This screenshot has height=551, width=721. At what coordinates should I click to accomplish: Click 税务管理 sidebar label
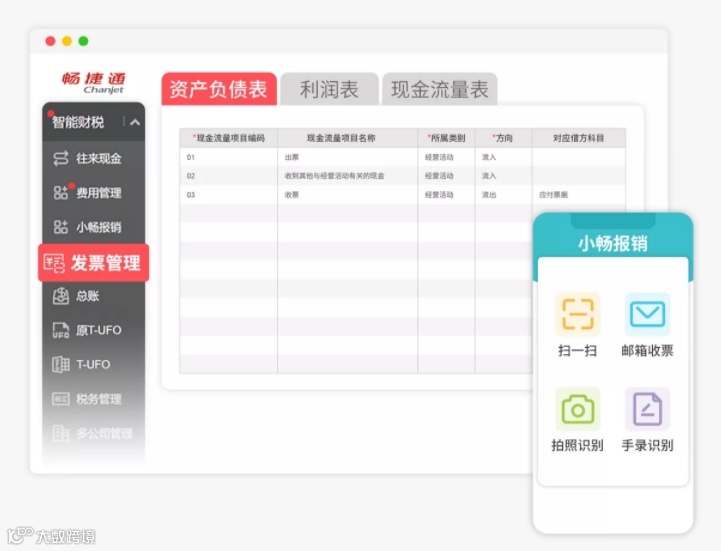[x=99, y=399]
